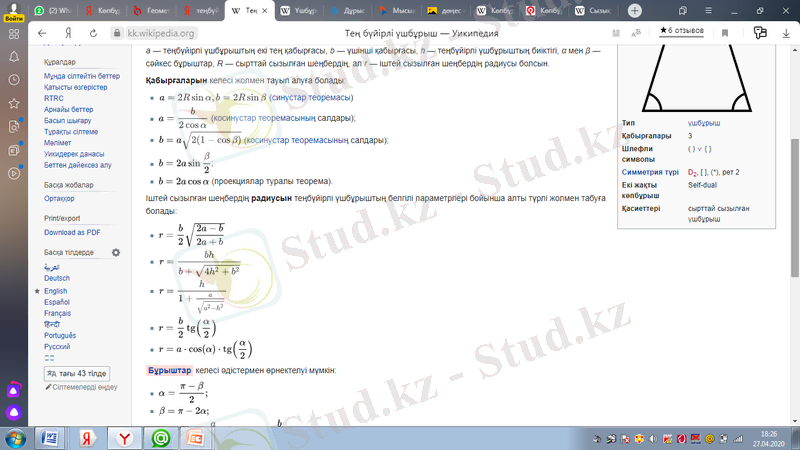Click the padlock site security icon
This screenshot has width=800, height=450.
(117, 33)
